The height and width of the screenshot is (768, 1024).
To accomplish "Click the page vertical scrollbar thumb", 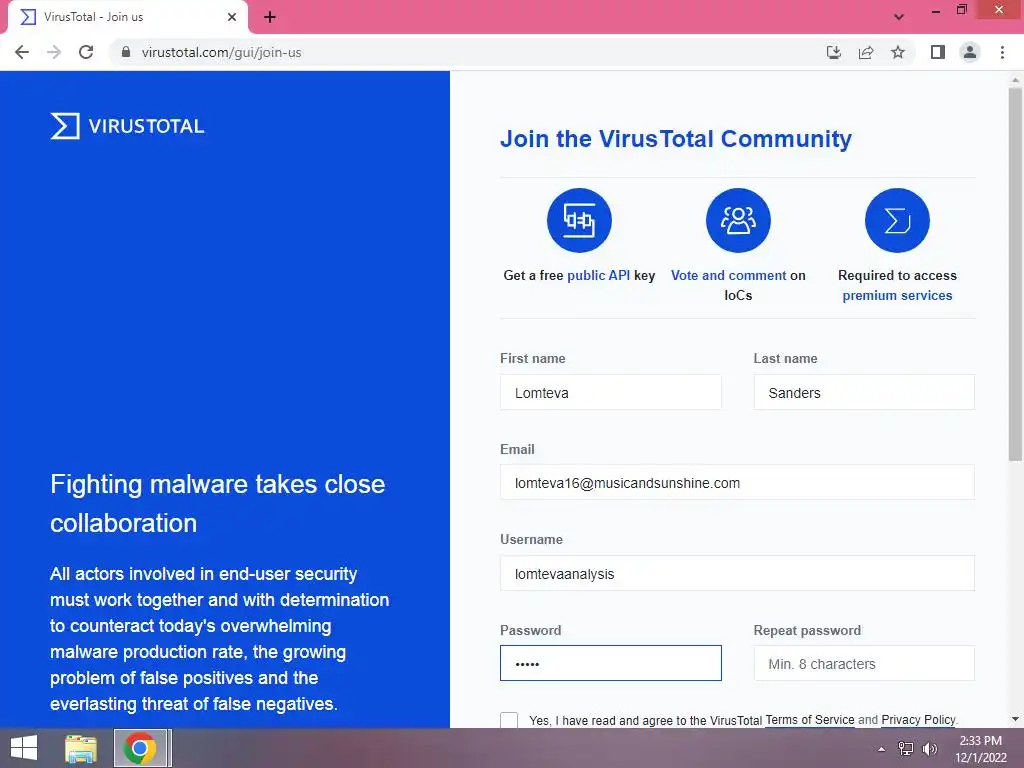I will pos(1015,274).
